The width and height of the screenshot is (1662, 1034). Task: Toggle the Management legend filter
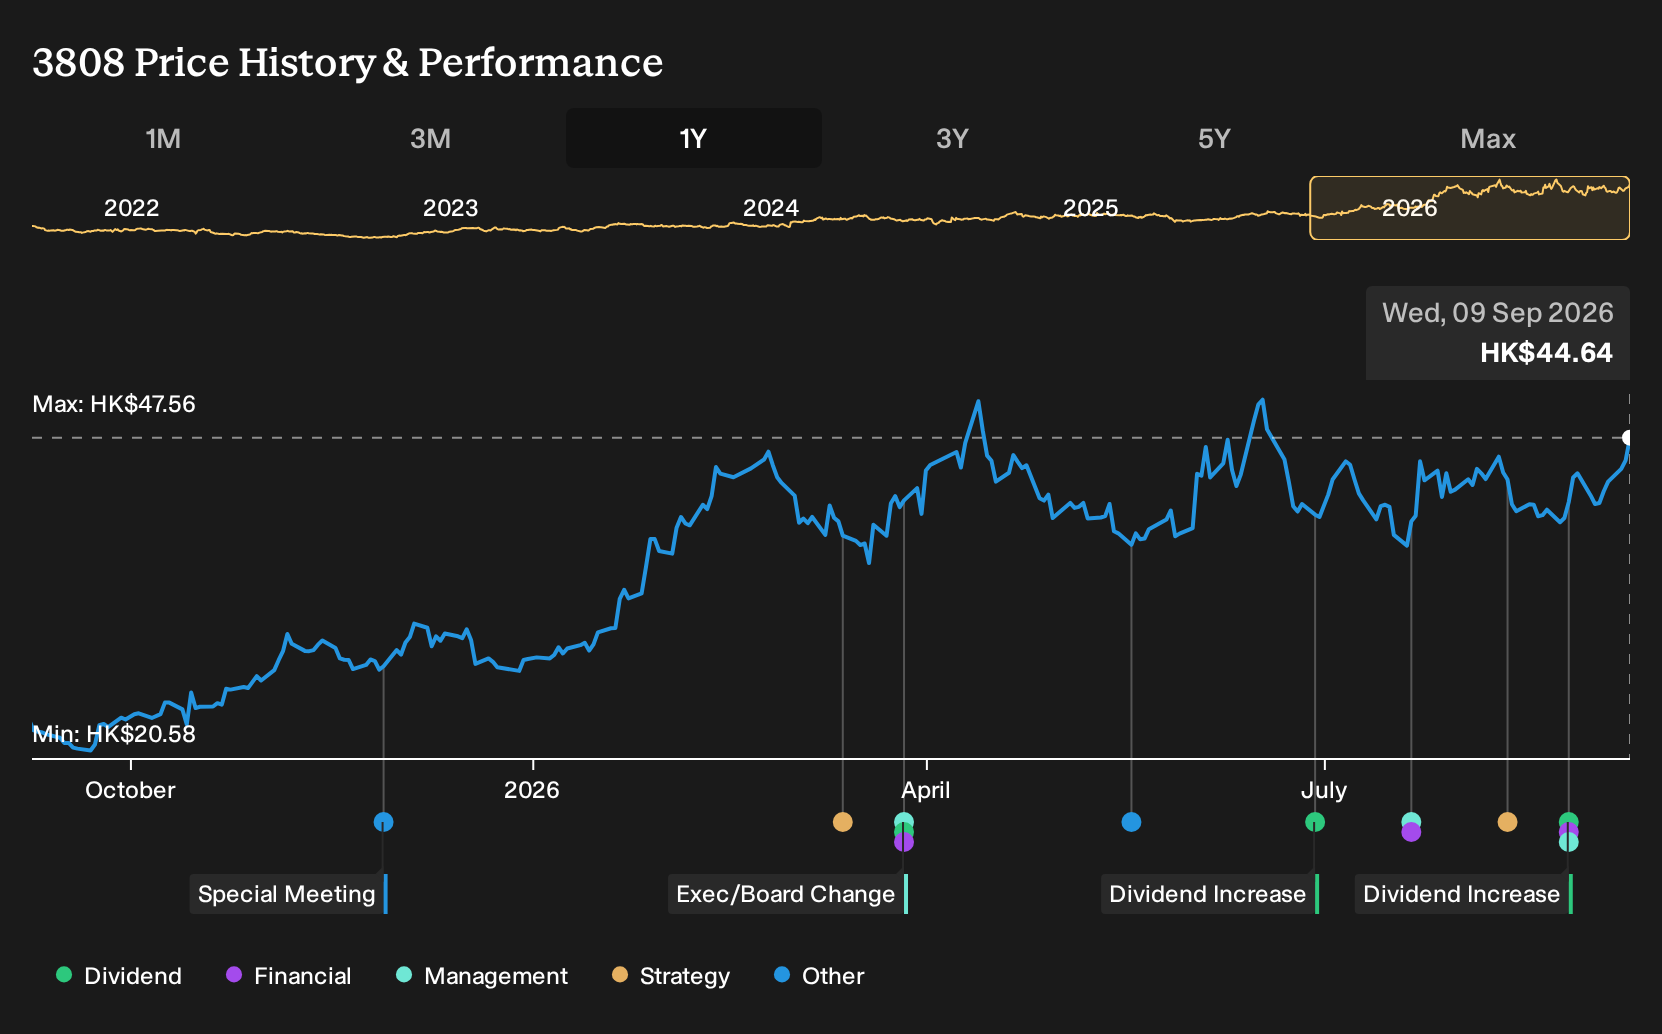point(482,976)
